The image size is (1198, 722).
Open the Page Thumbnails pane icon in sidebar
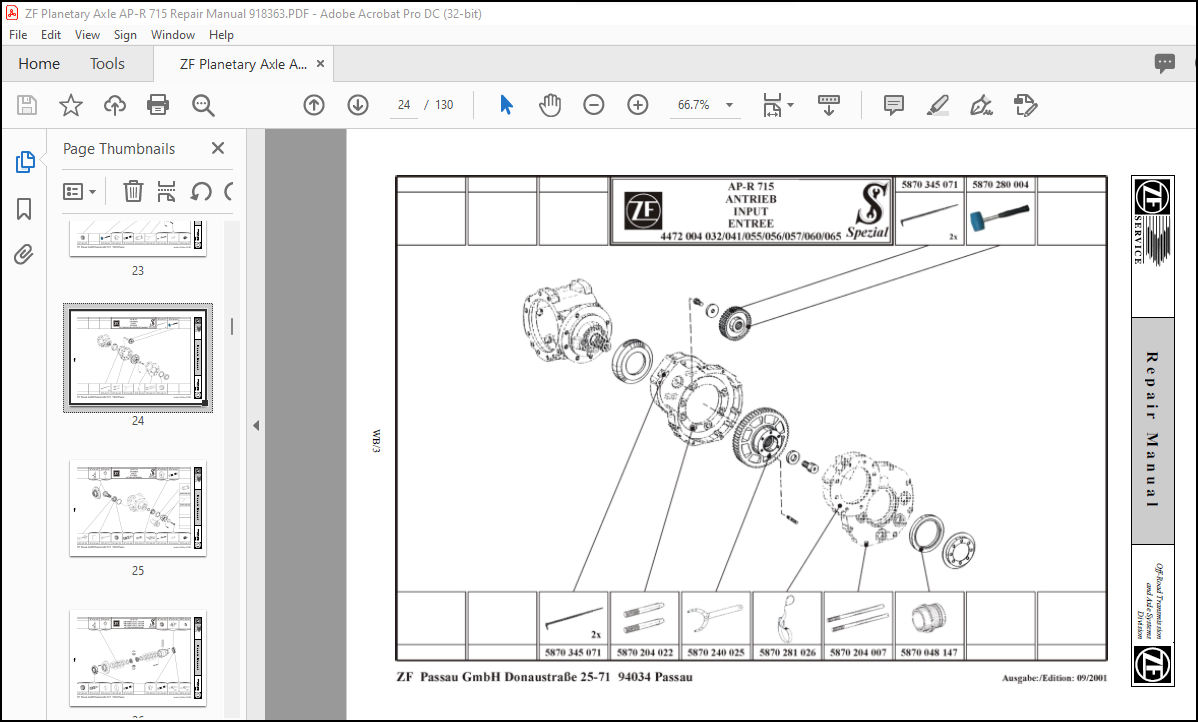[24, 162]
